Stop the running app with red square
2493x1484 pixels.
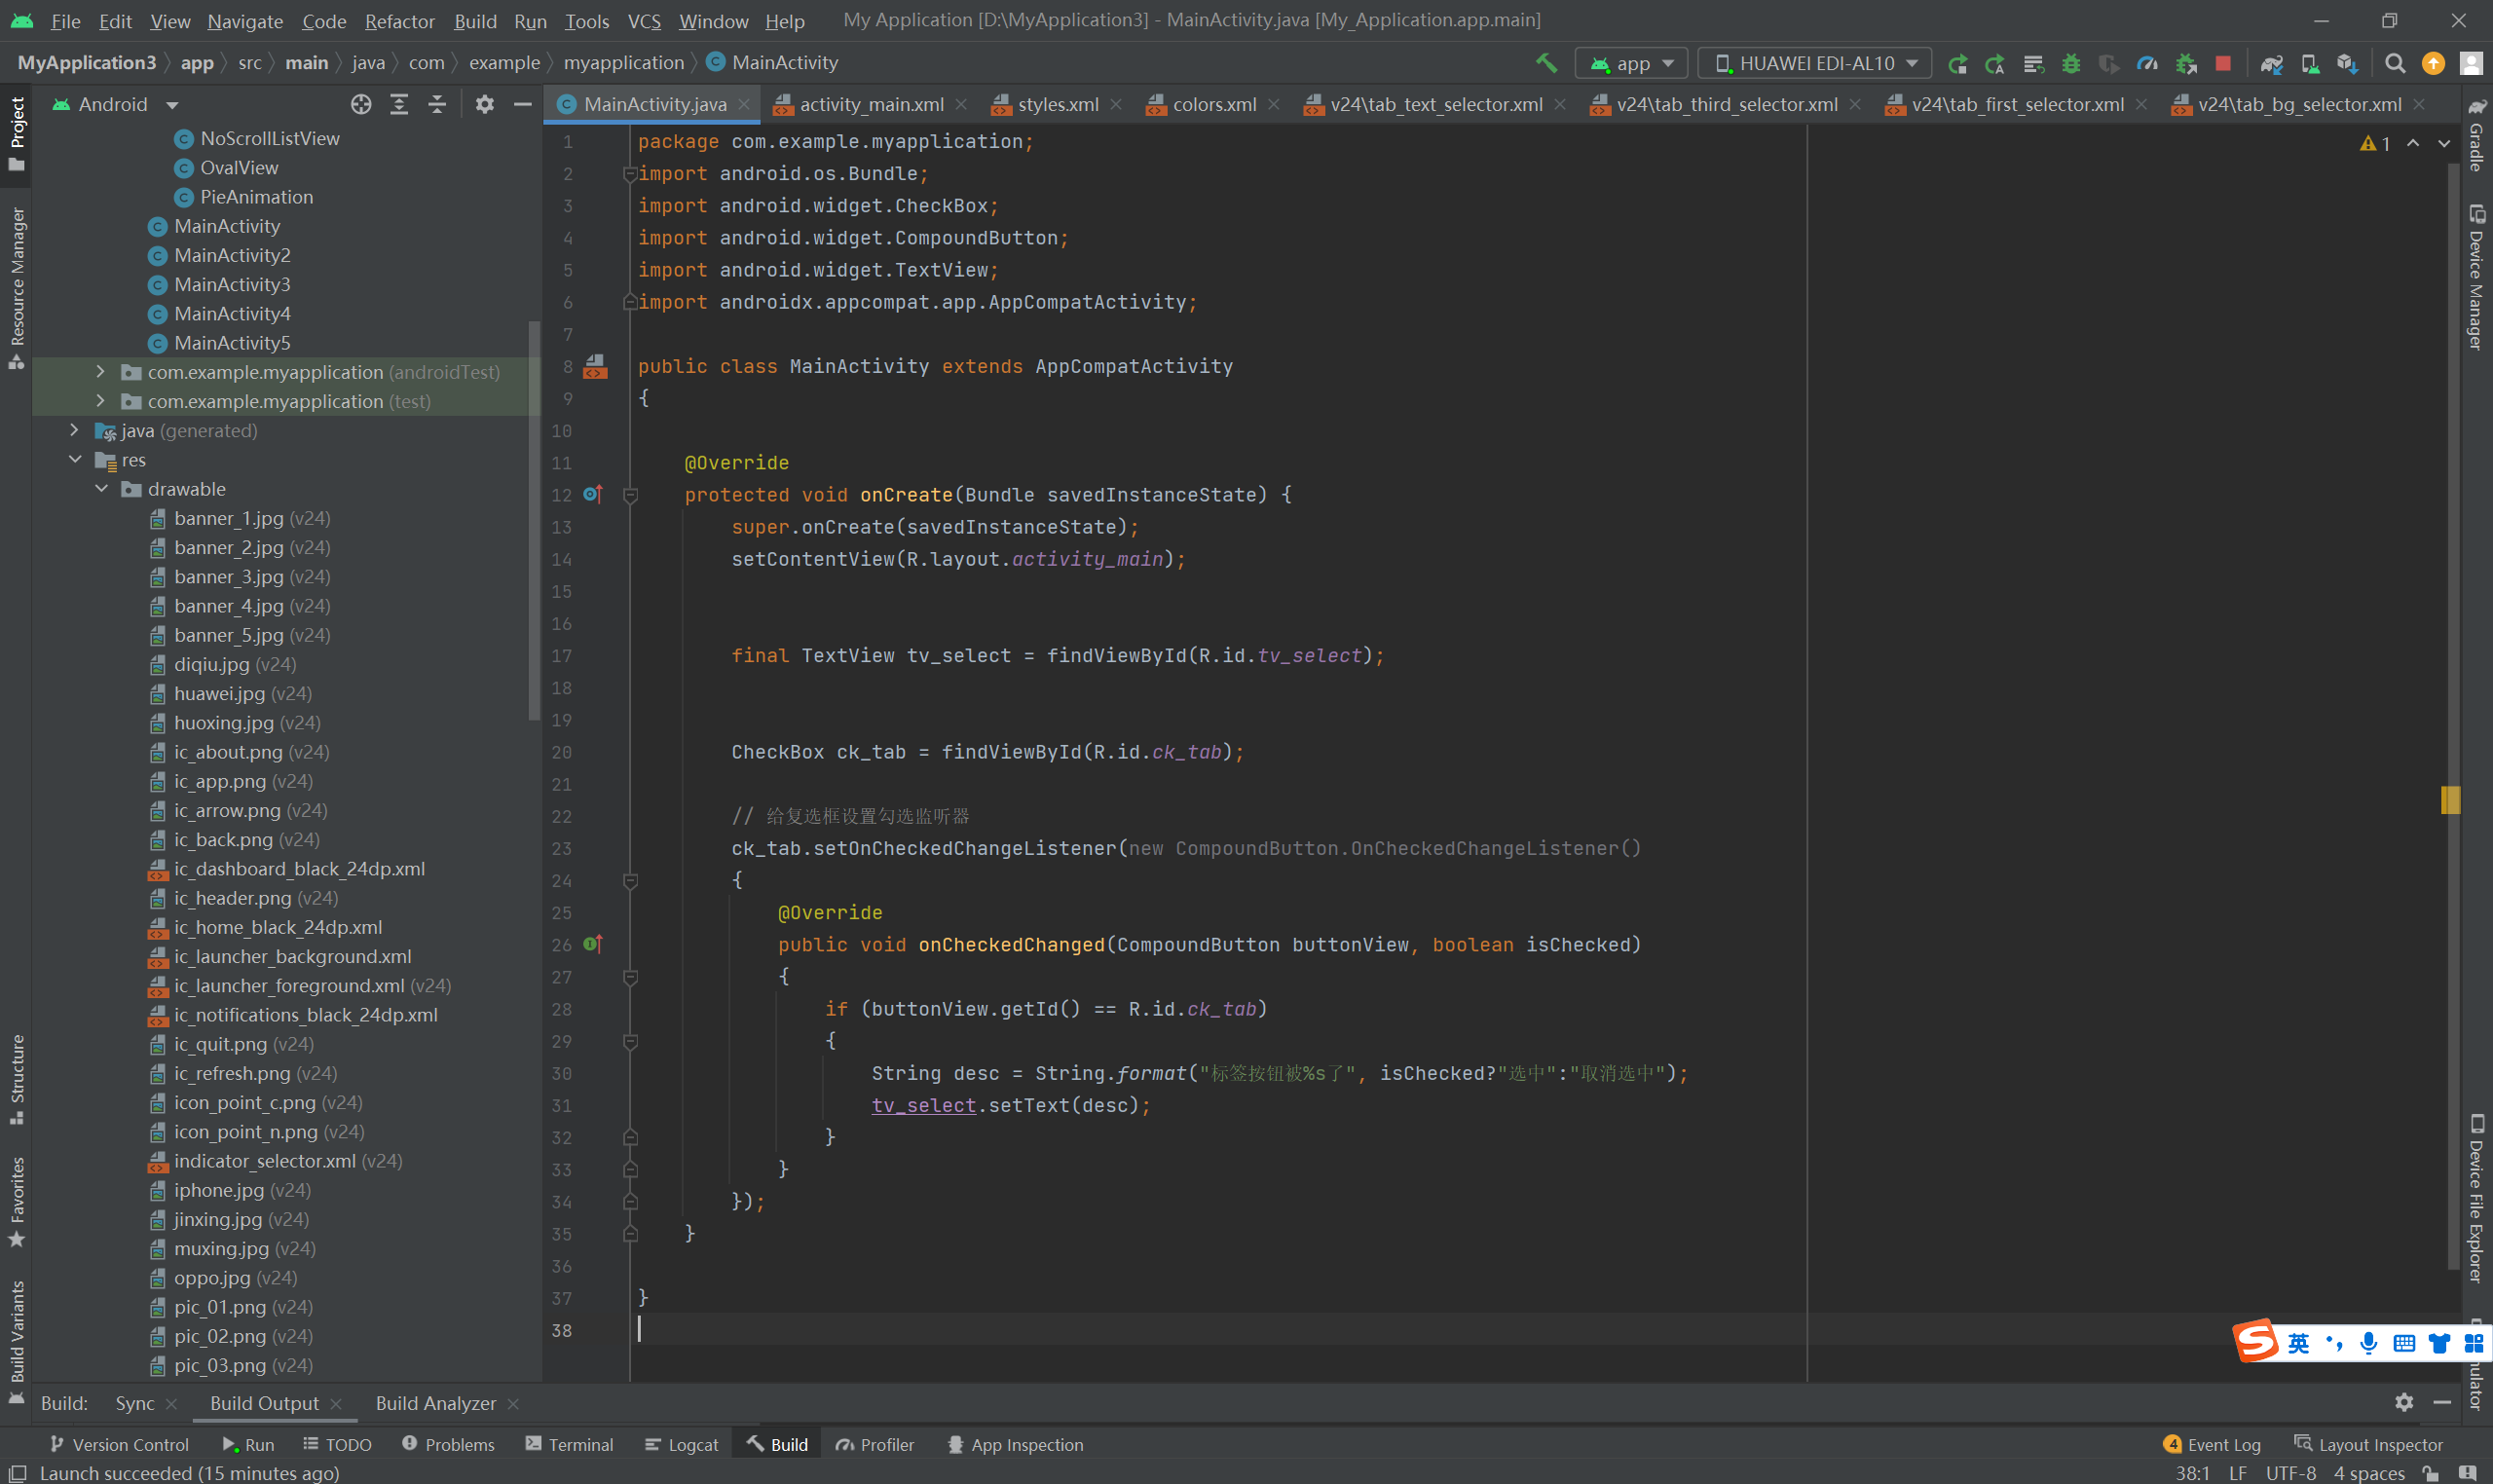coord(2223,63)
